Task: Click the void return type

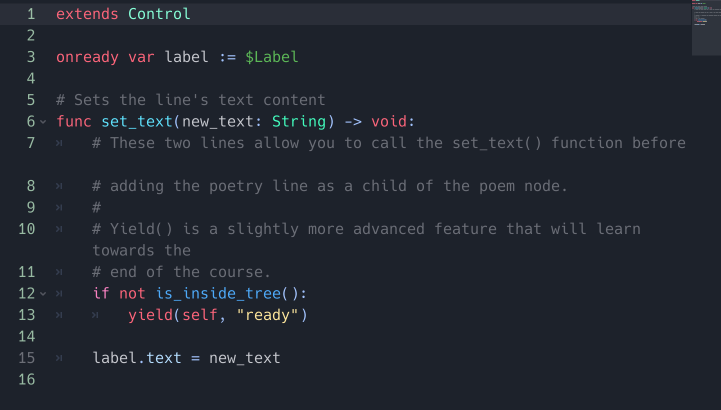Action: [x=389, y=122]
